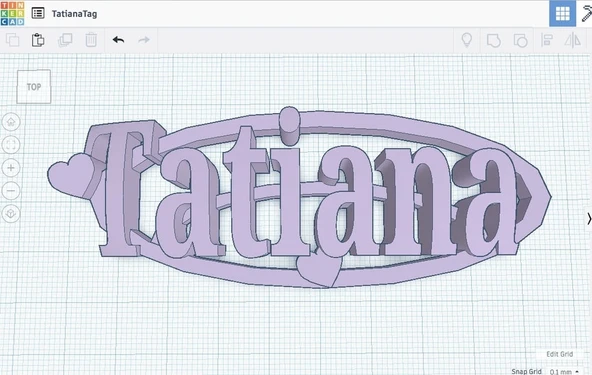
Task: Toggle show all with lightbulb icon
Action: click(x=467, y=40)
